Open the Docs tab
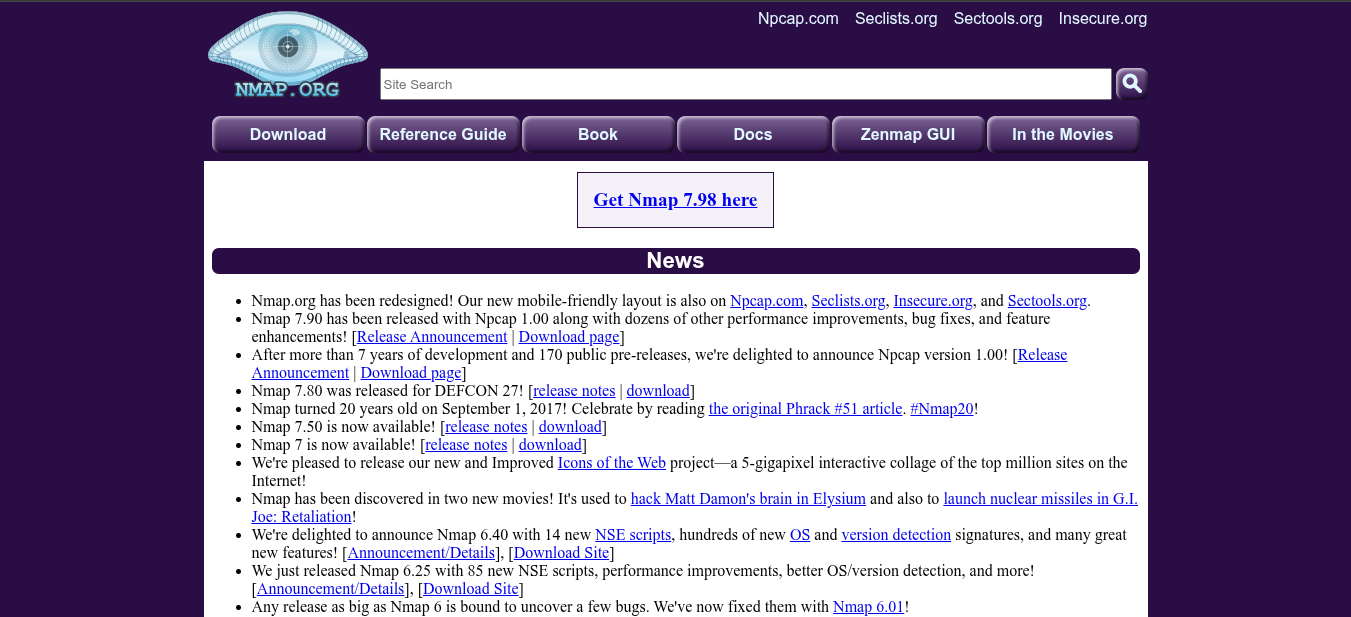Screen dimensions: 1351x617 (753, 134)
